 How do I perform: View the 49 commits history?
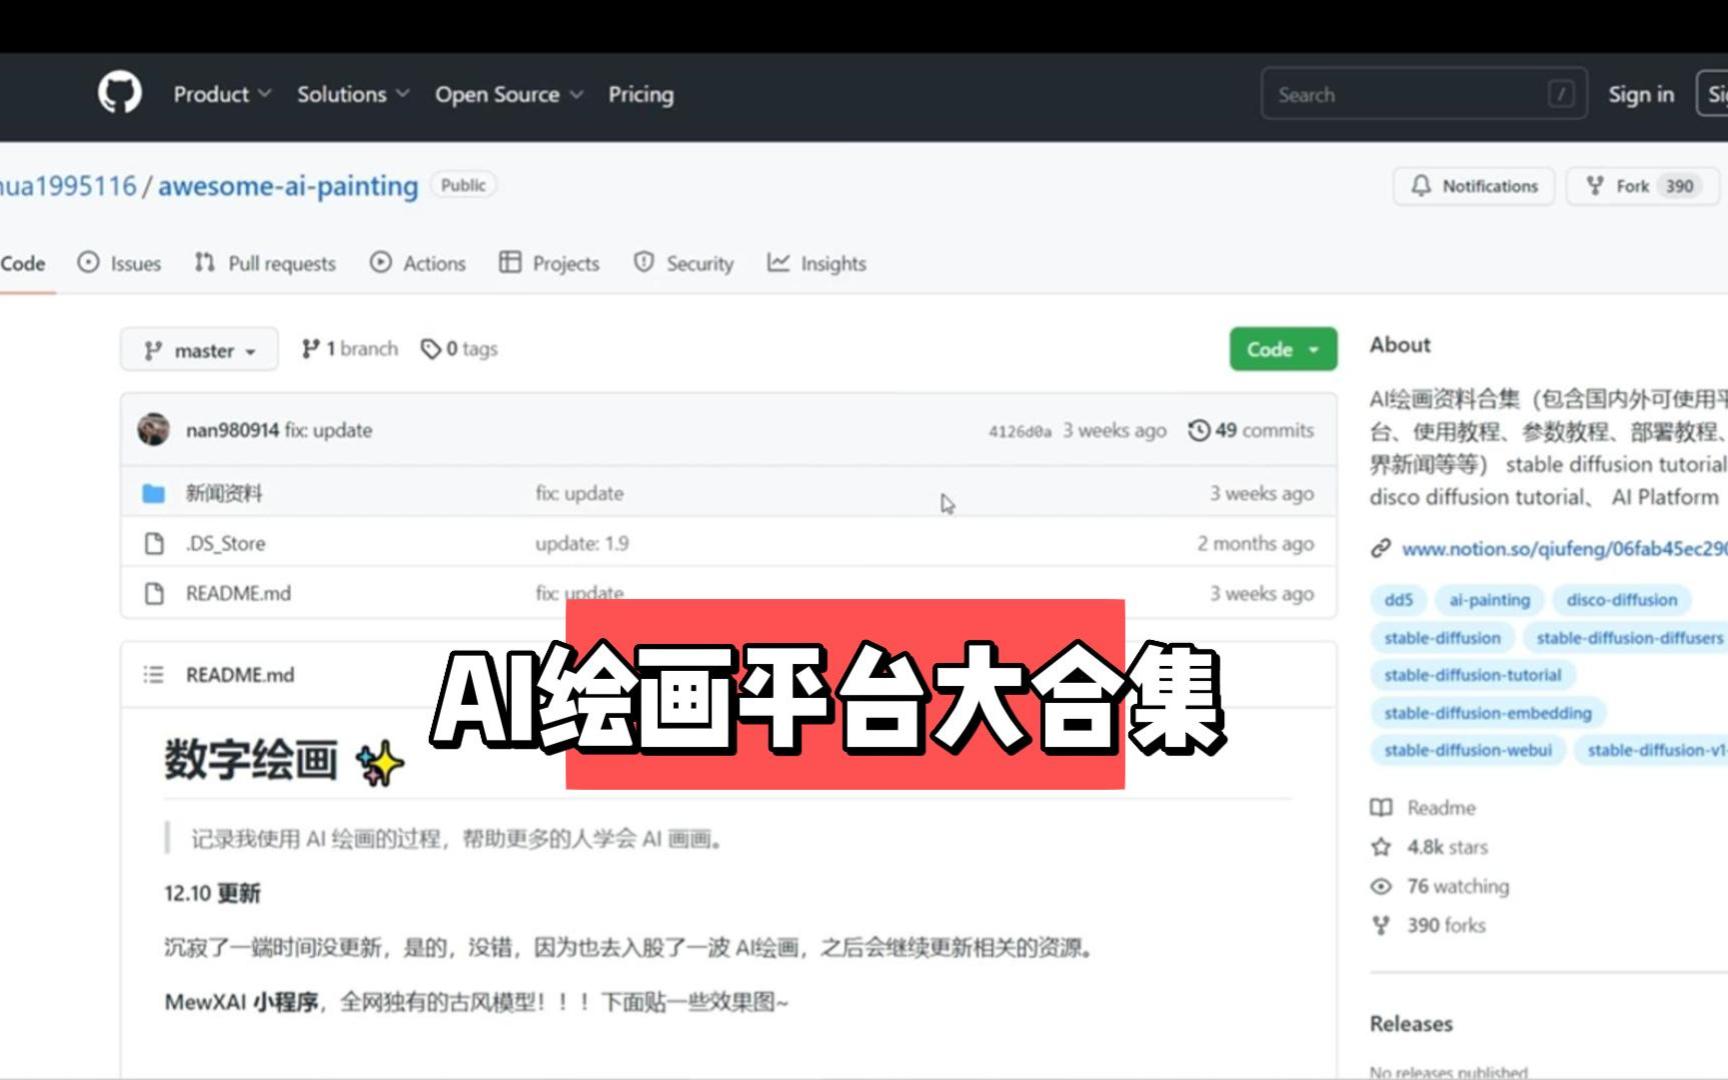tap(1250, 430)
